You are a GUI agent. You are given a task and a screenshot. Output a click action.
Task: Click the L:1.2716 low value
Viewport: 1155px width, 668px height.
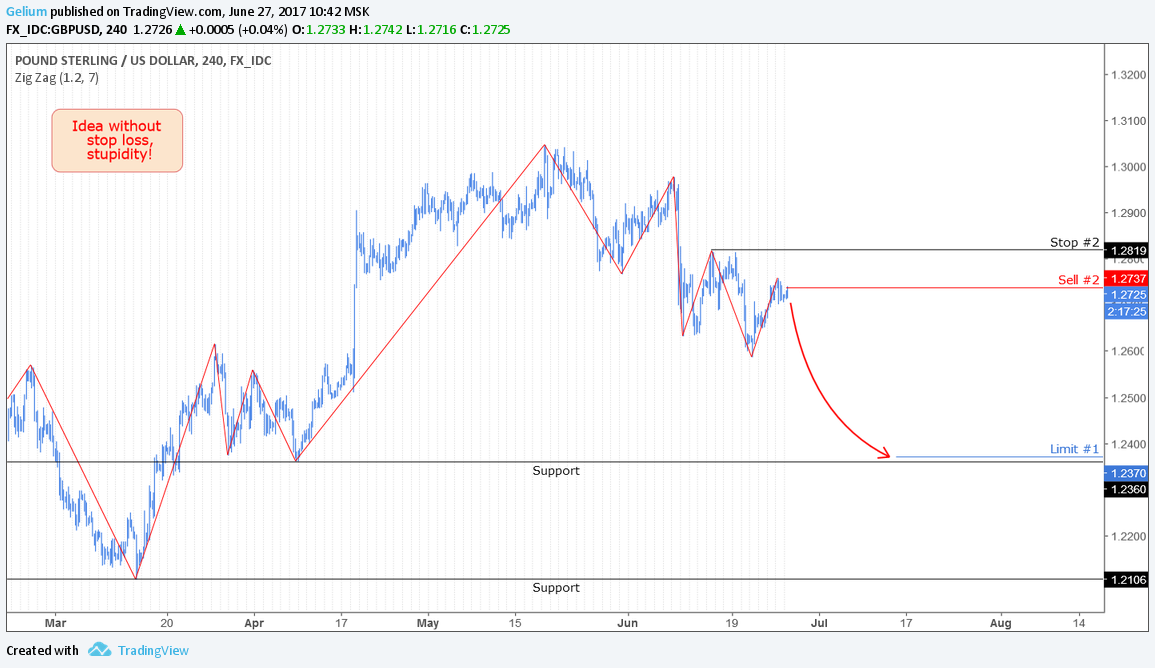[x=430, y=29]
